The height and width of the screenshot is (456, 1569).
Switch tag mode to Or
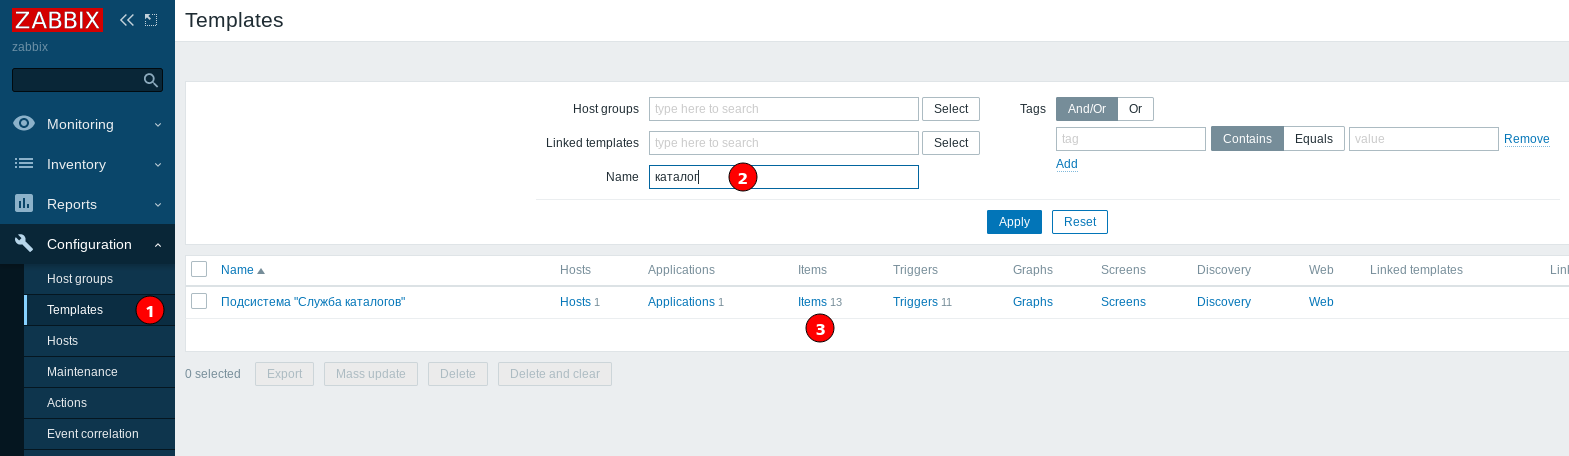1135,109
